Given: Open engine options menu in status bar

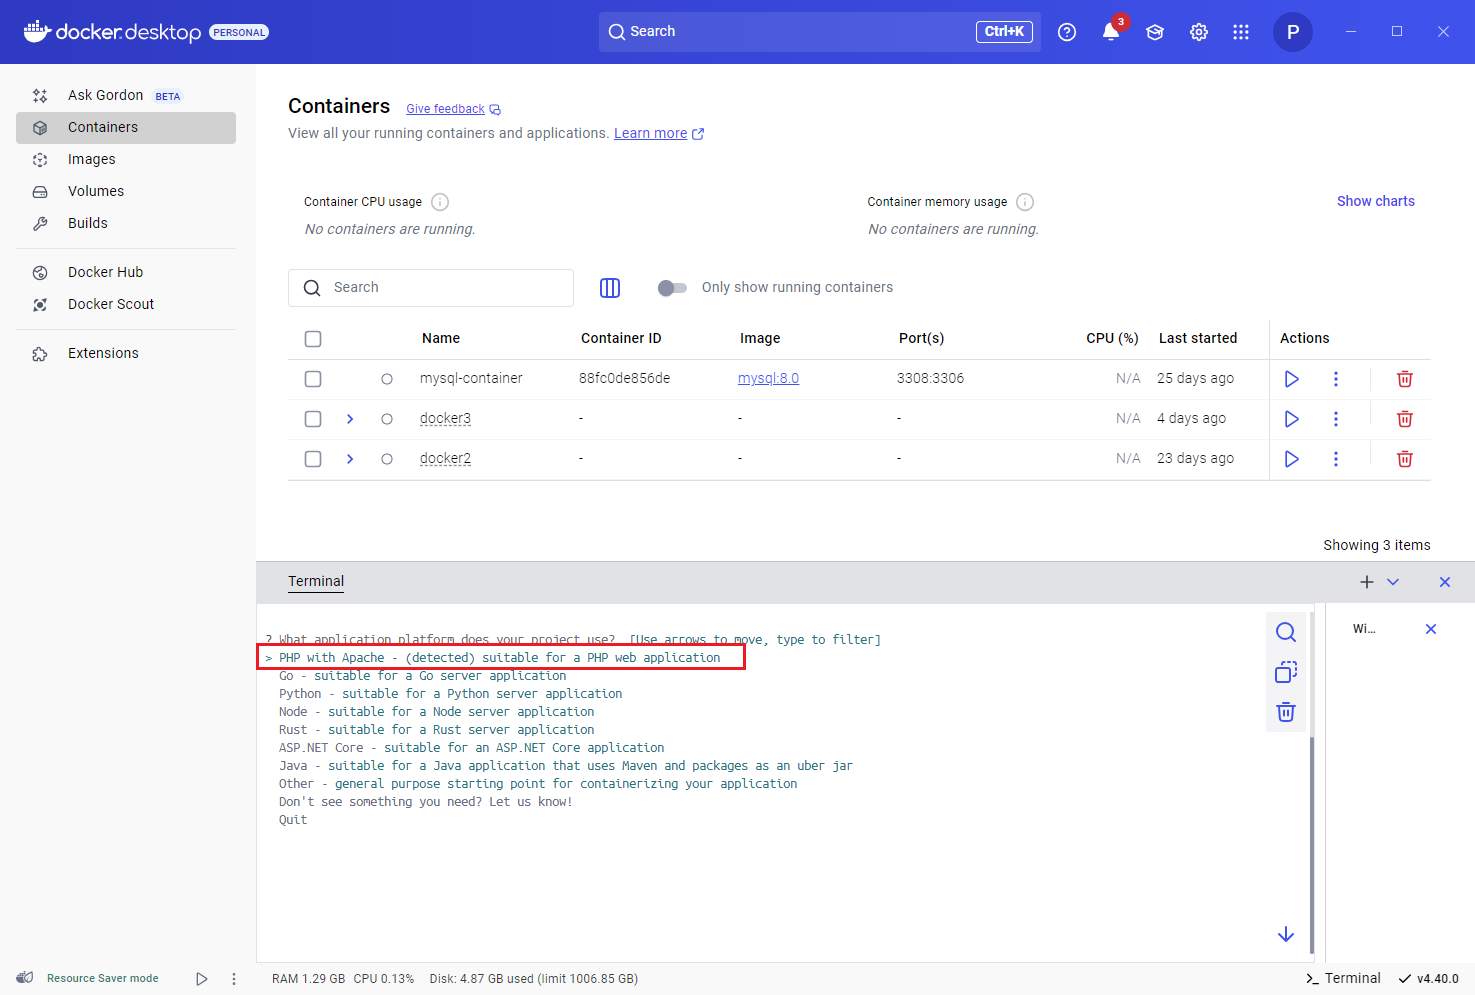Looking at the screenshot, I should [234, 979].
